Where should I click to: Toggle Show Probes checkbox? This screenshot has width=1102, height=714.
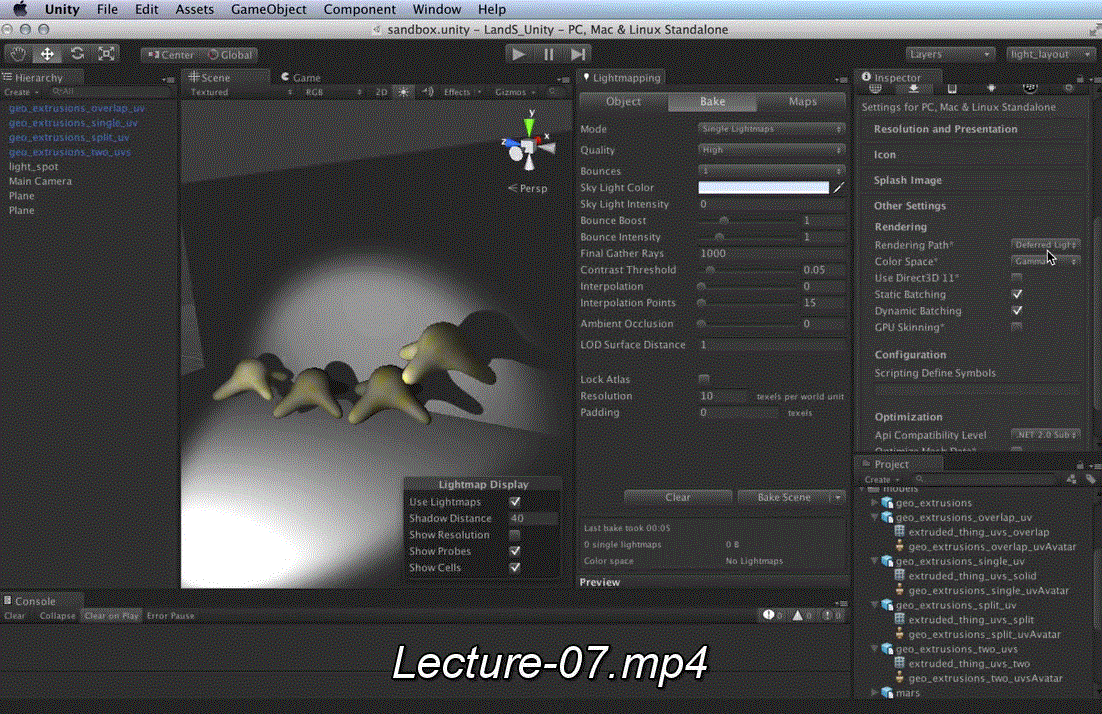point(514,551)
